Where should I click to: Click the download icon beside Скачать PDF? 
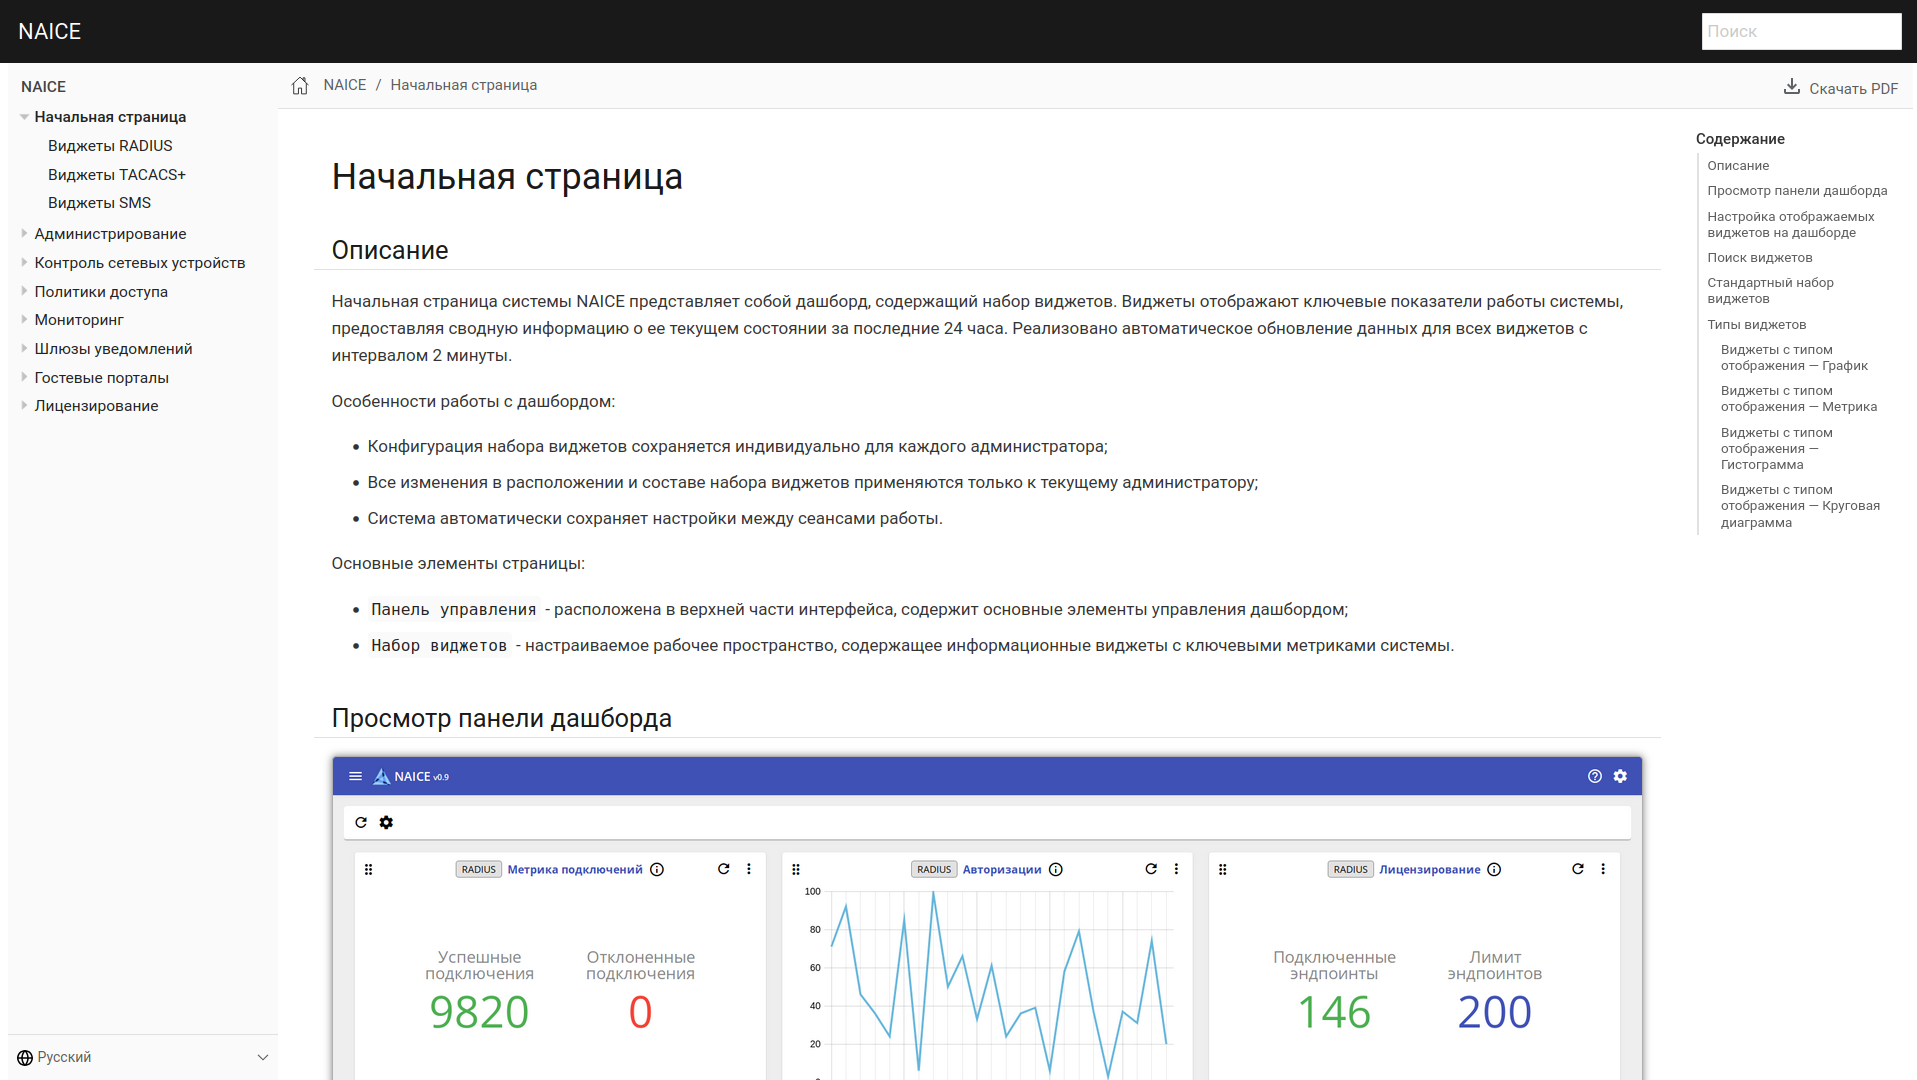coord(1792,87)
